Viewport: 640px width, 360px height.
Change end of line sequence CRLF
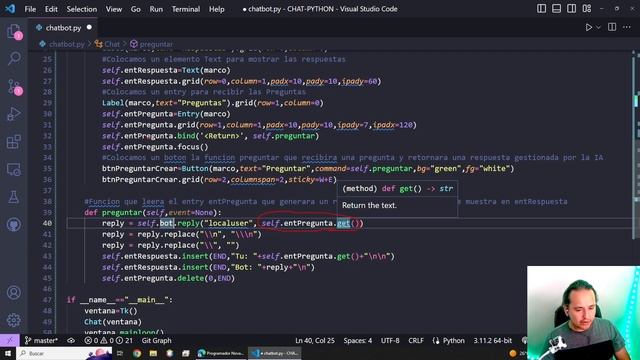coord(416,340)
